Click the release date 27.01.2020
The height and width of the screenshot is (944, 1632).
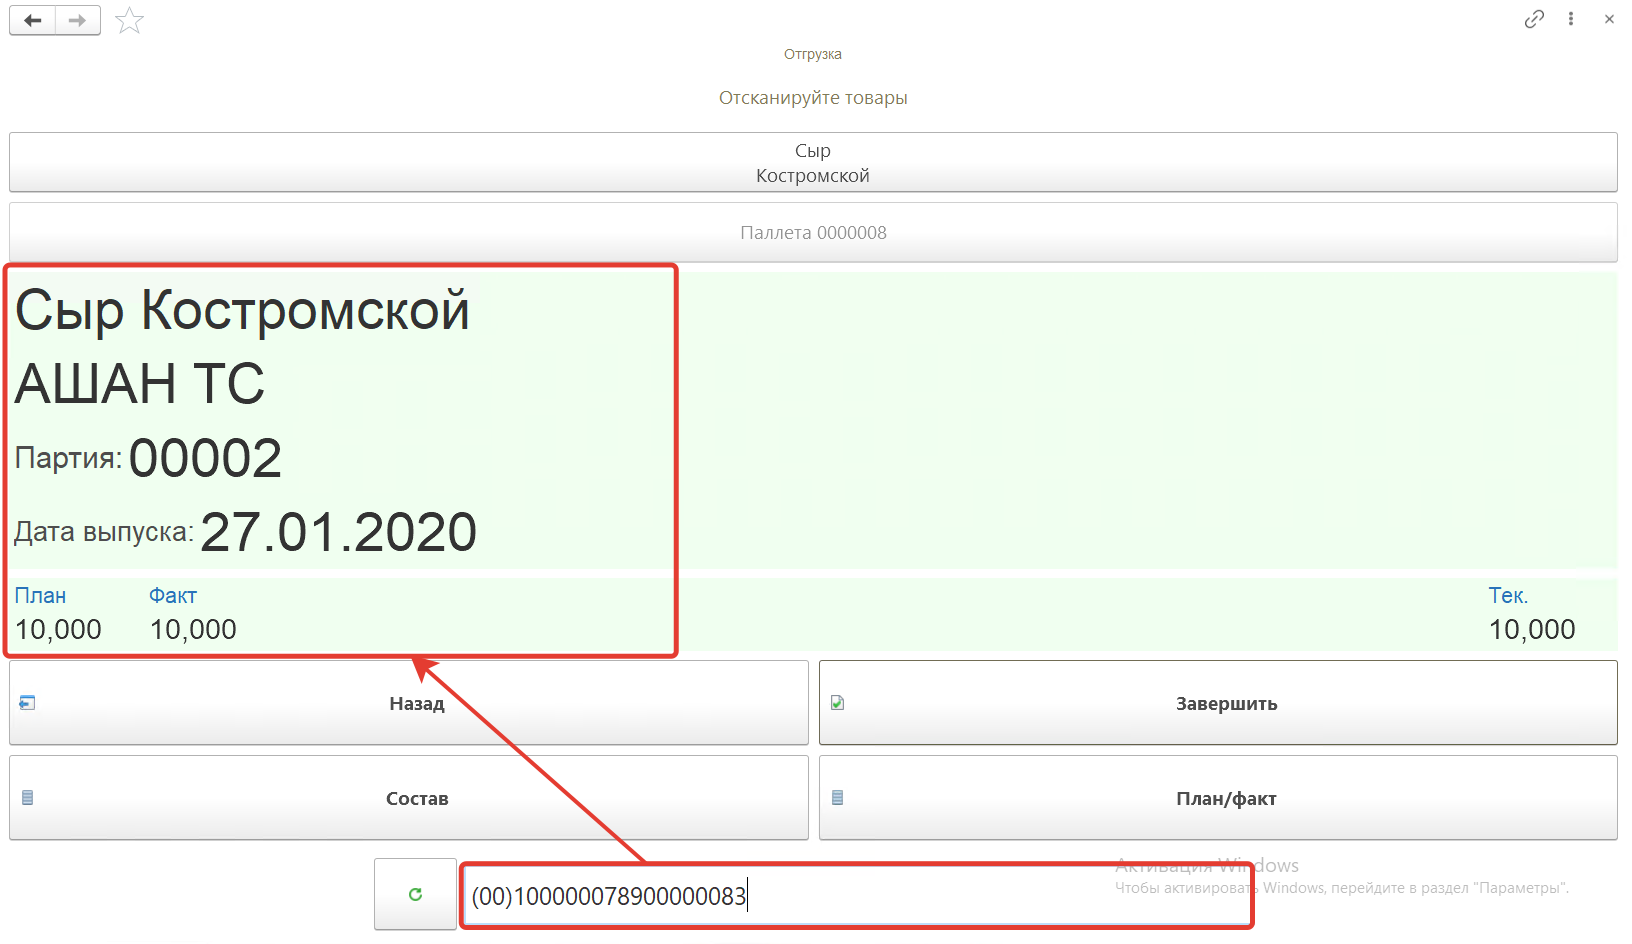point(338,532)
